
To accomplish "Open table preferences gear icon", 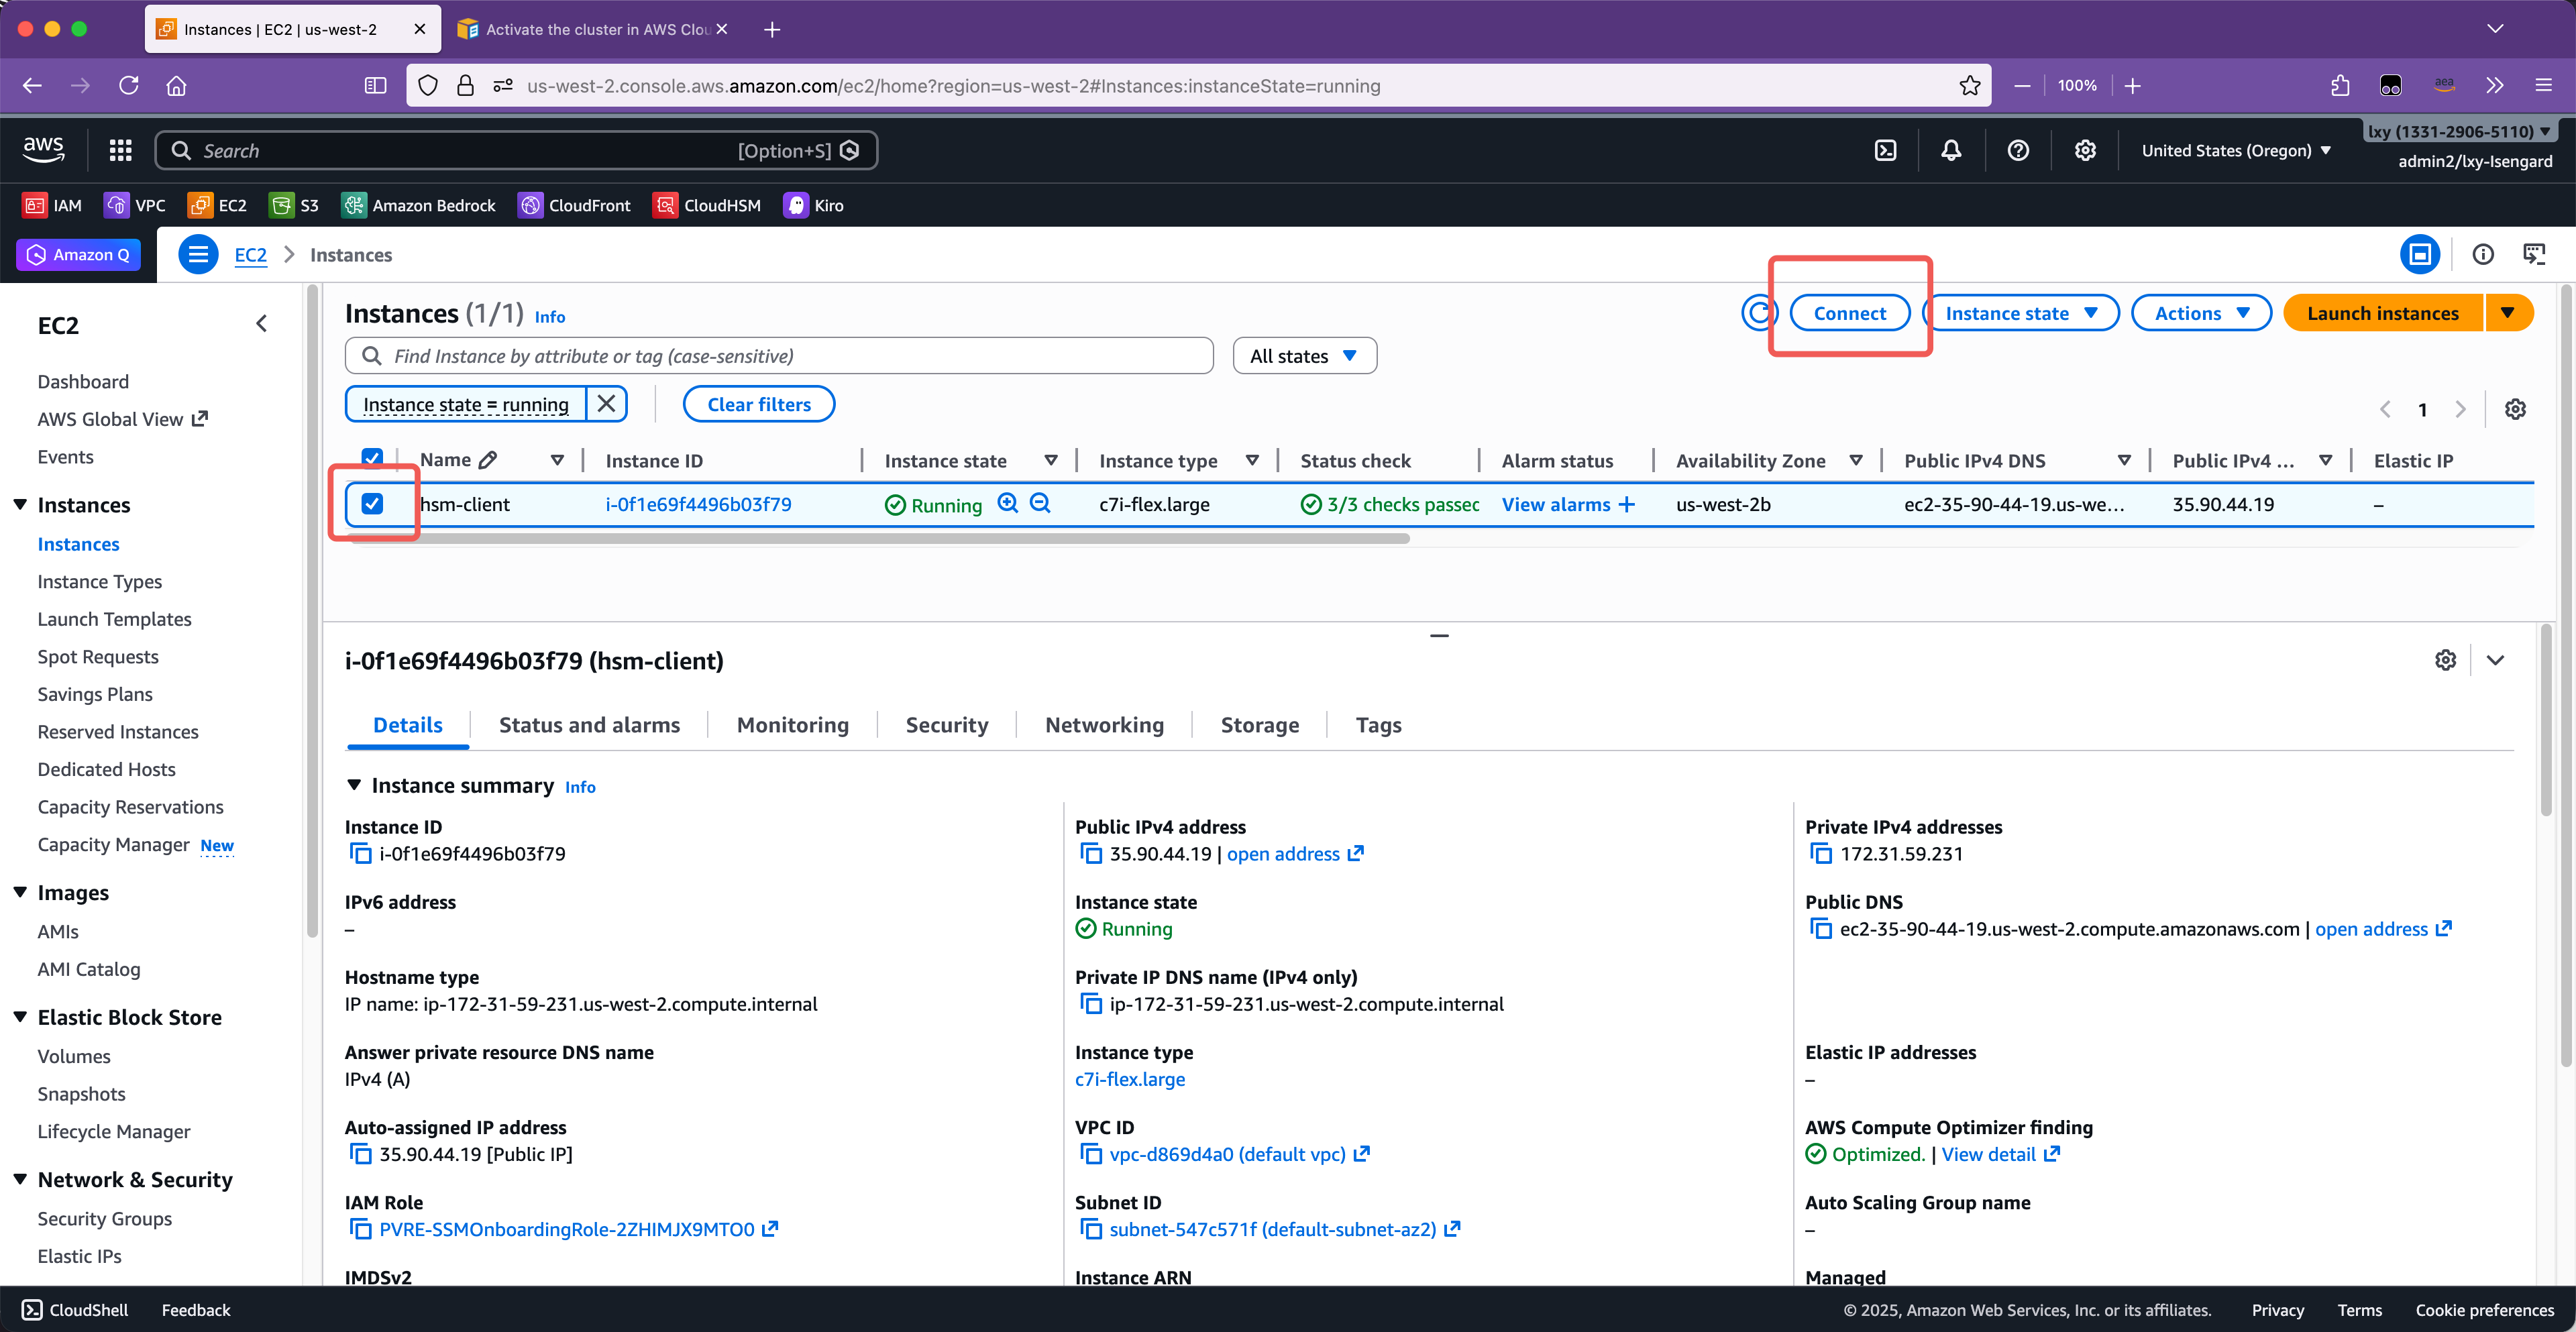I will click(x=2515, y=409).
